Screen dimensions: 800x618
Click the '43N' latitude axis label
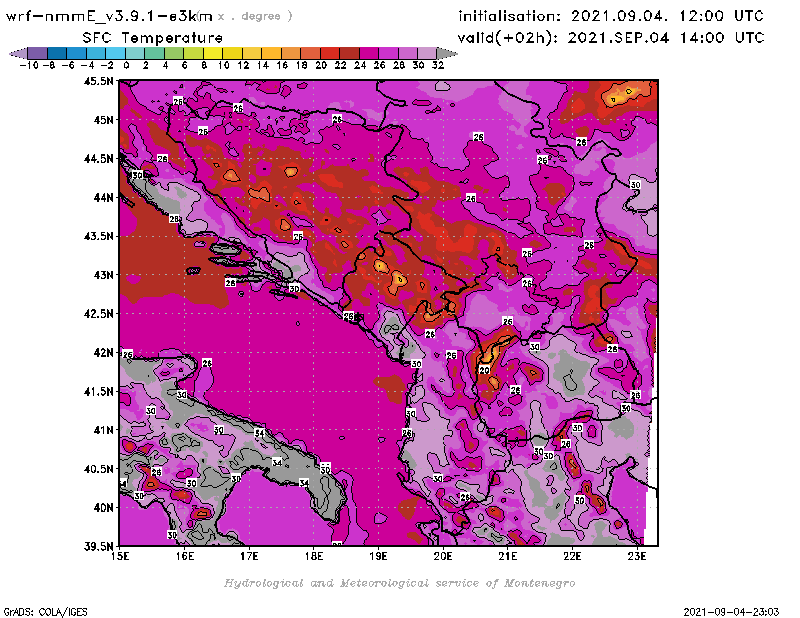point(103,275)
